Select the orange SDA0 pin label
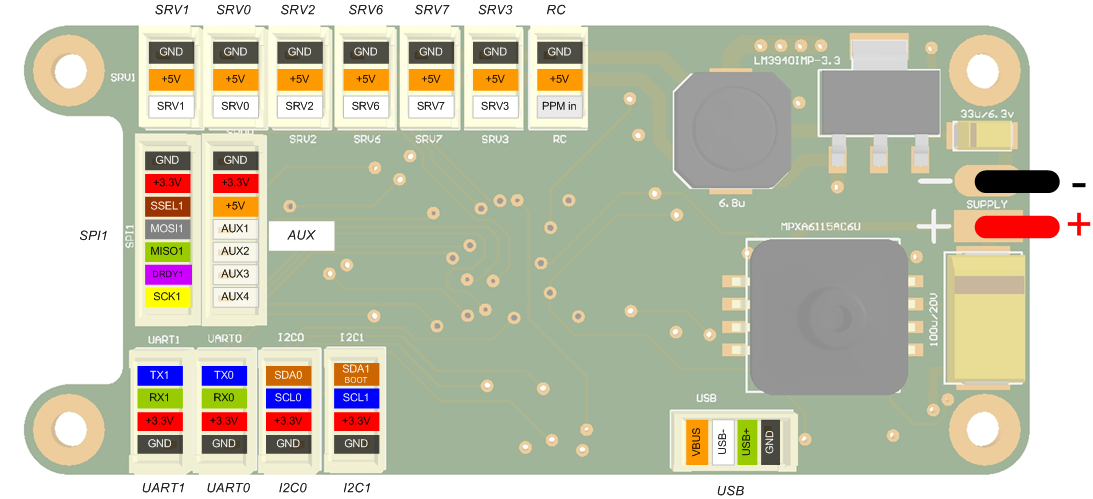The height and width of the screenshot is (499, 1093). click(288, 375)
